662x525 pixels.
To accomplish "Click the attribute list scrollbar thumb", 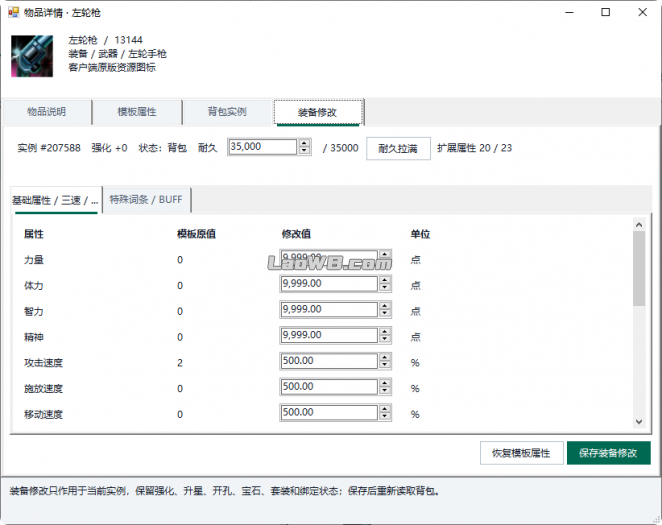I will pos(639,268).
